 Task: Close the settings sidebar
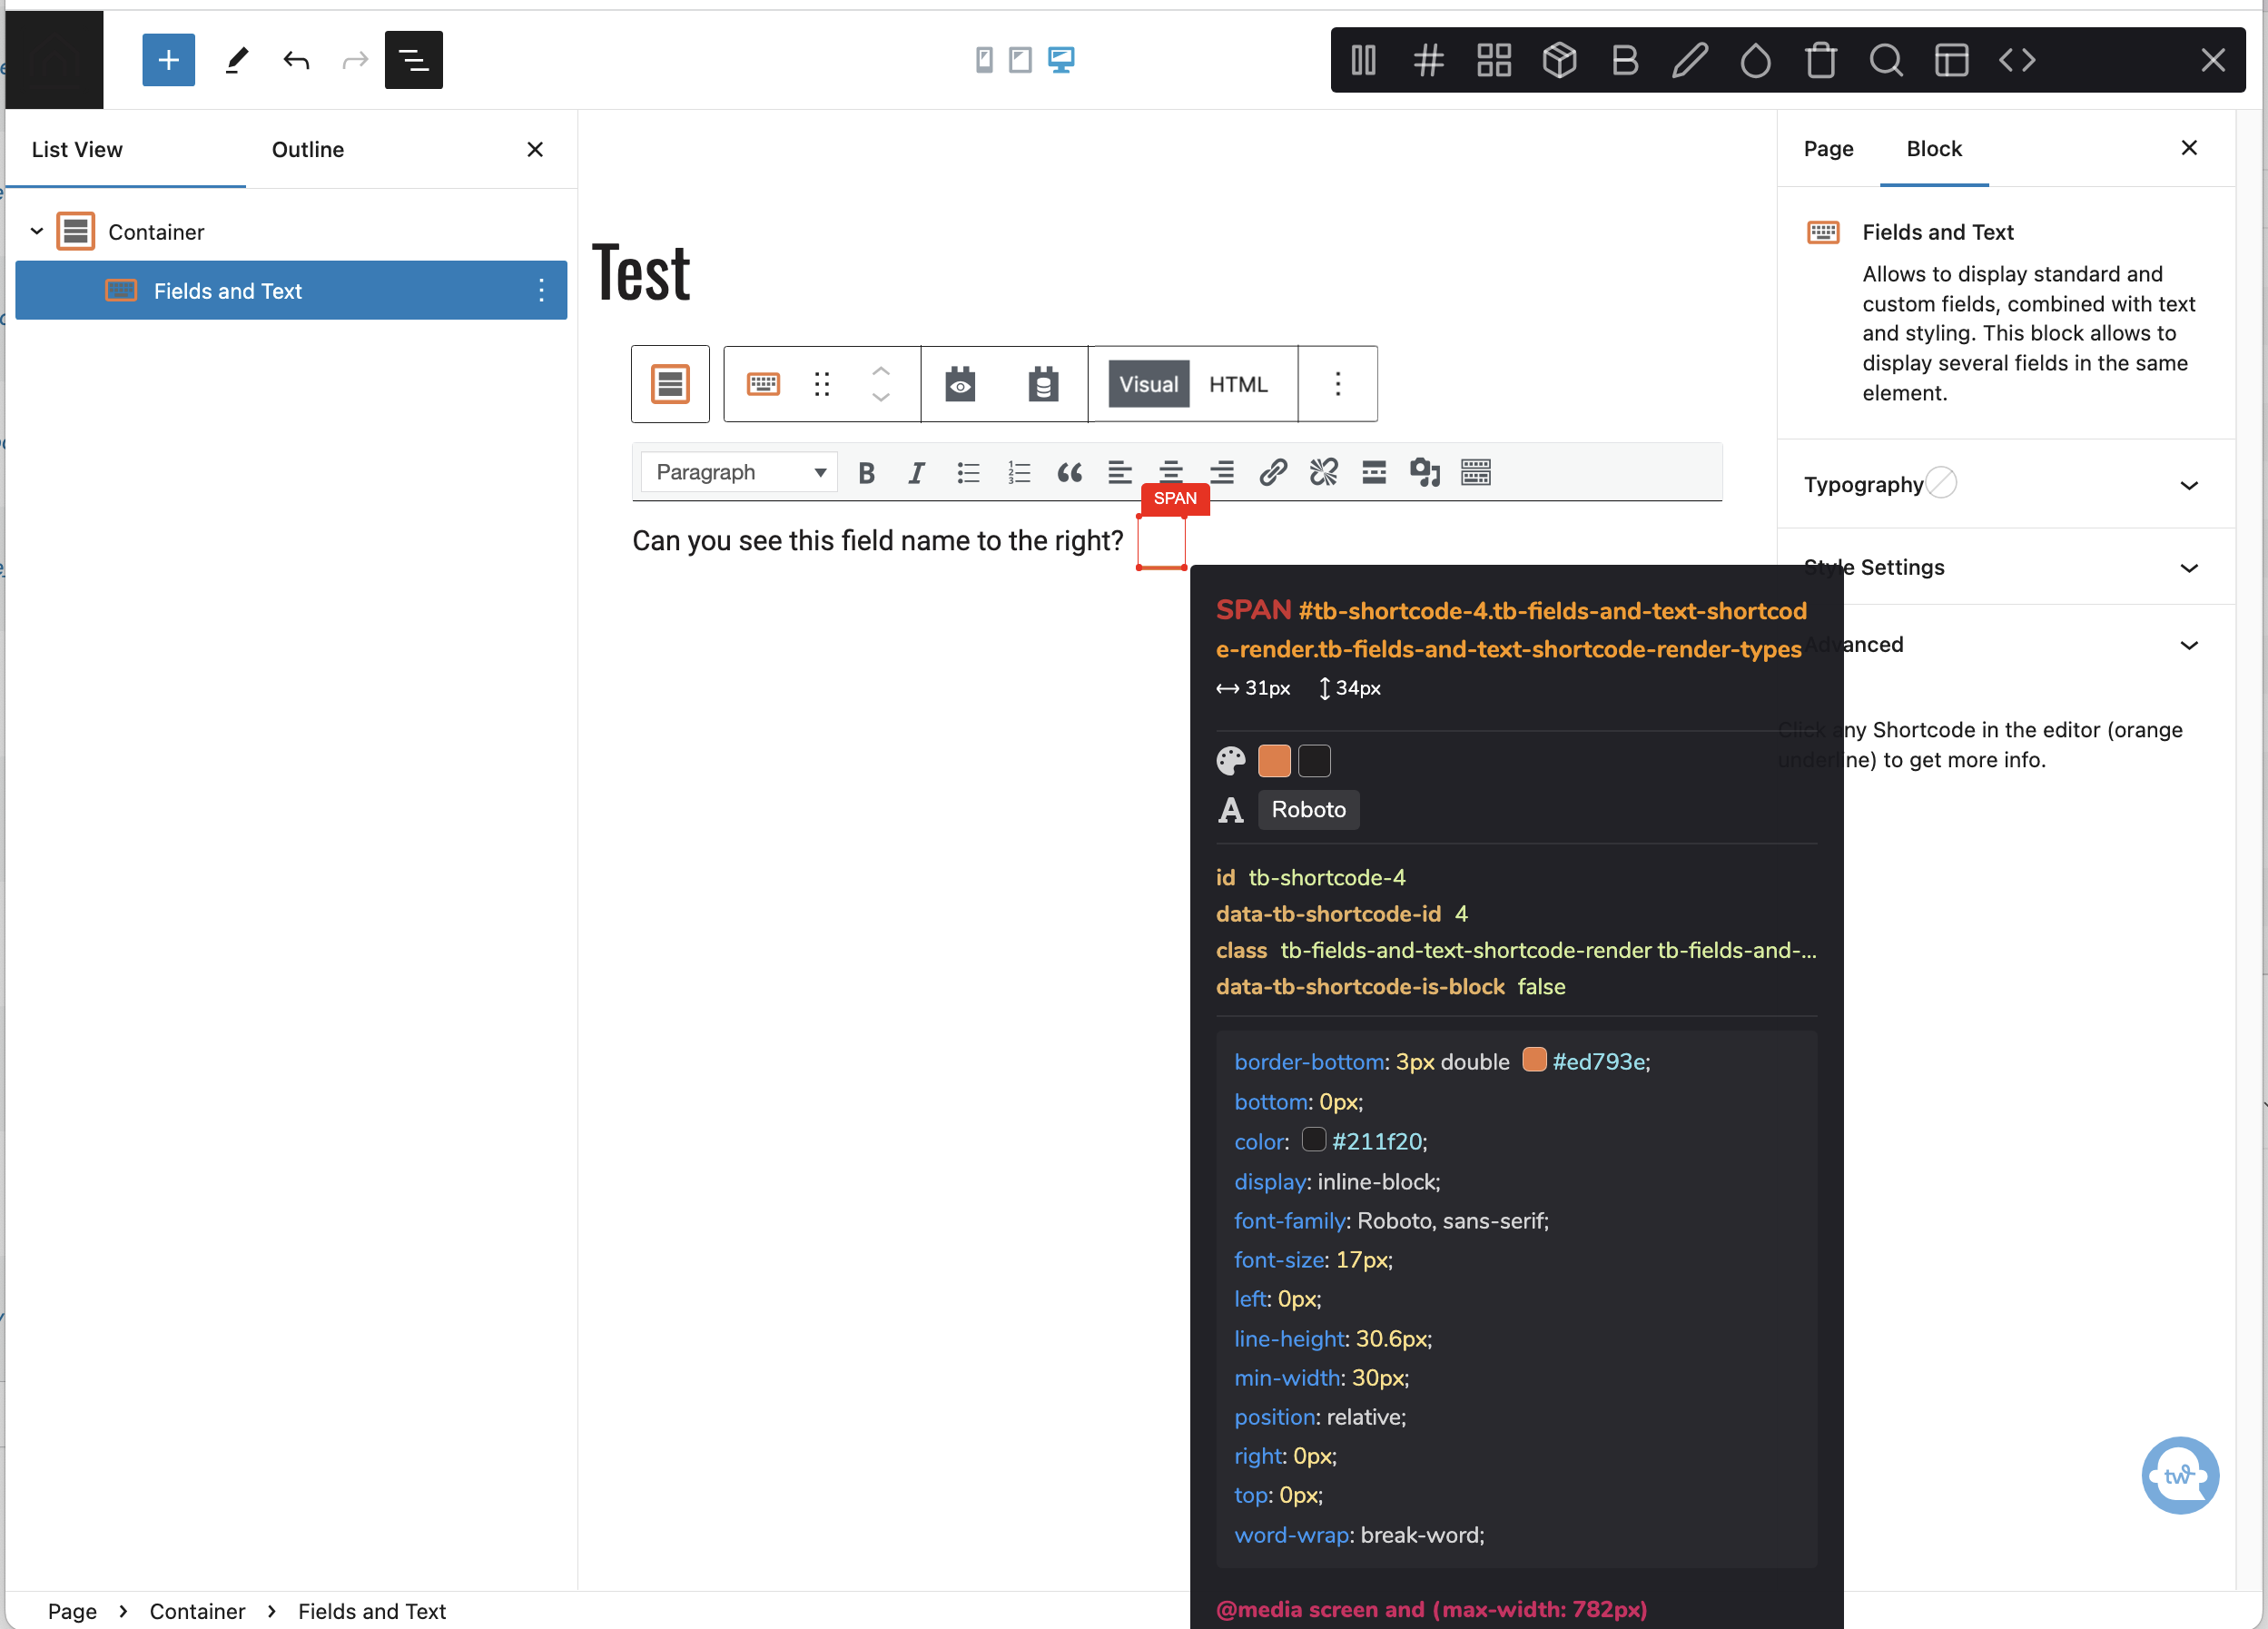2189,148
